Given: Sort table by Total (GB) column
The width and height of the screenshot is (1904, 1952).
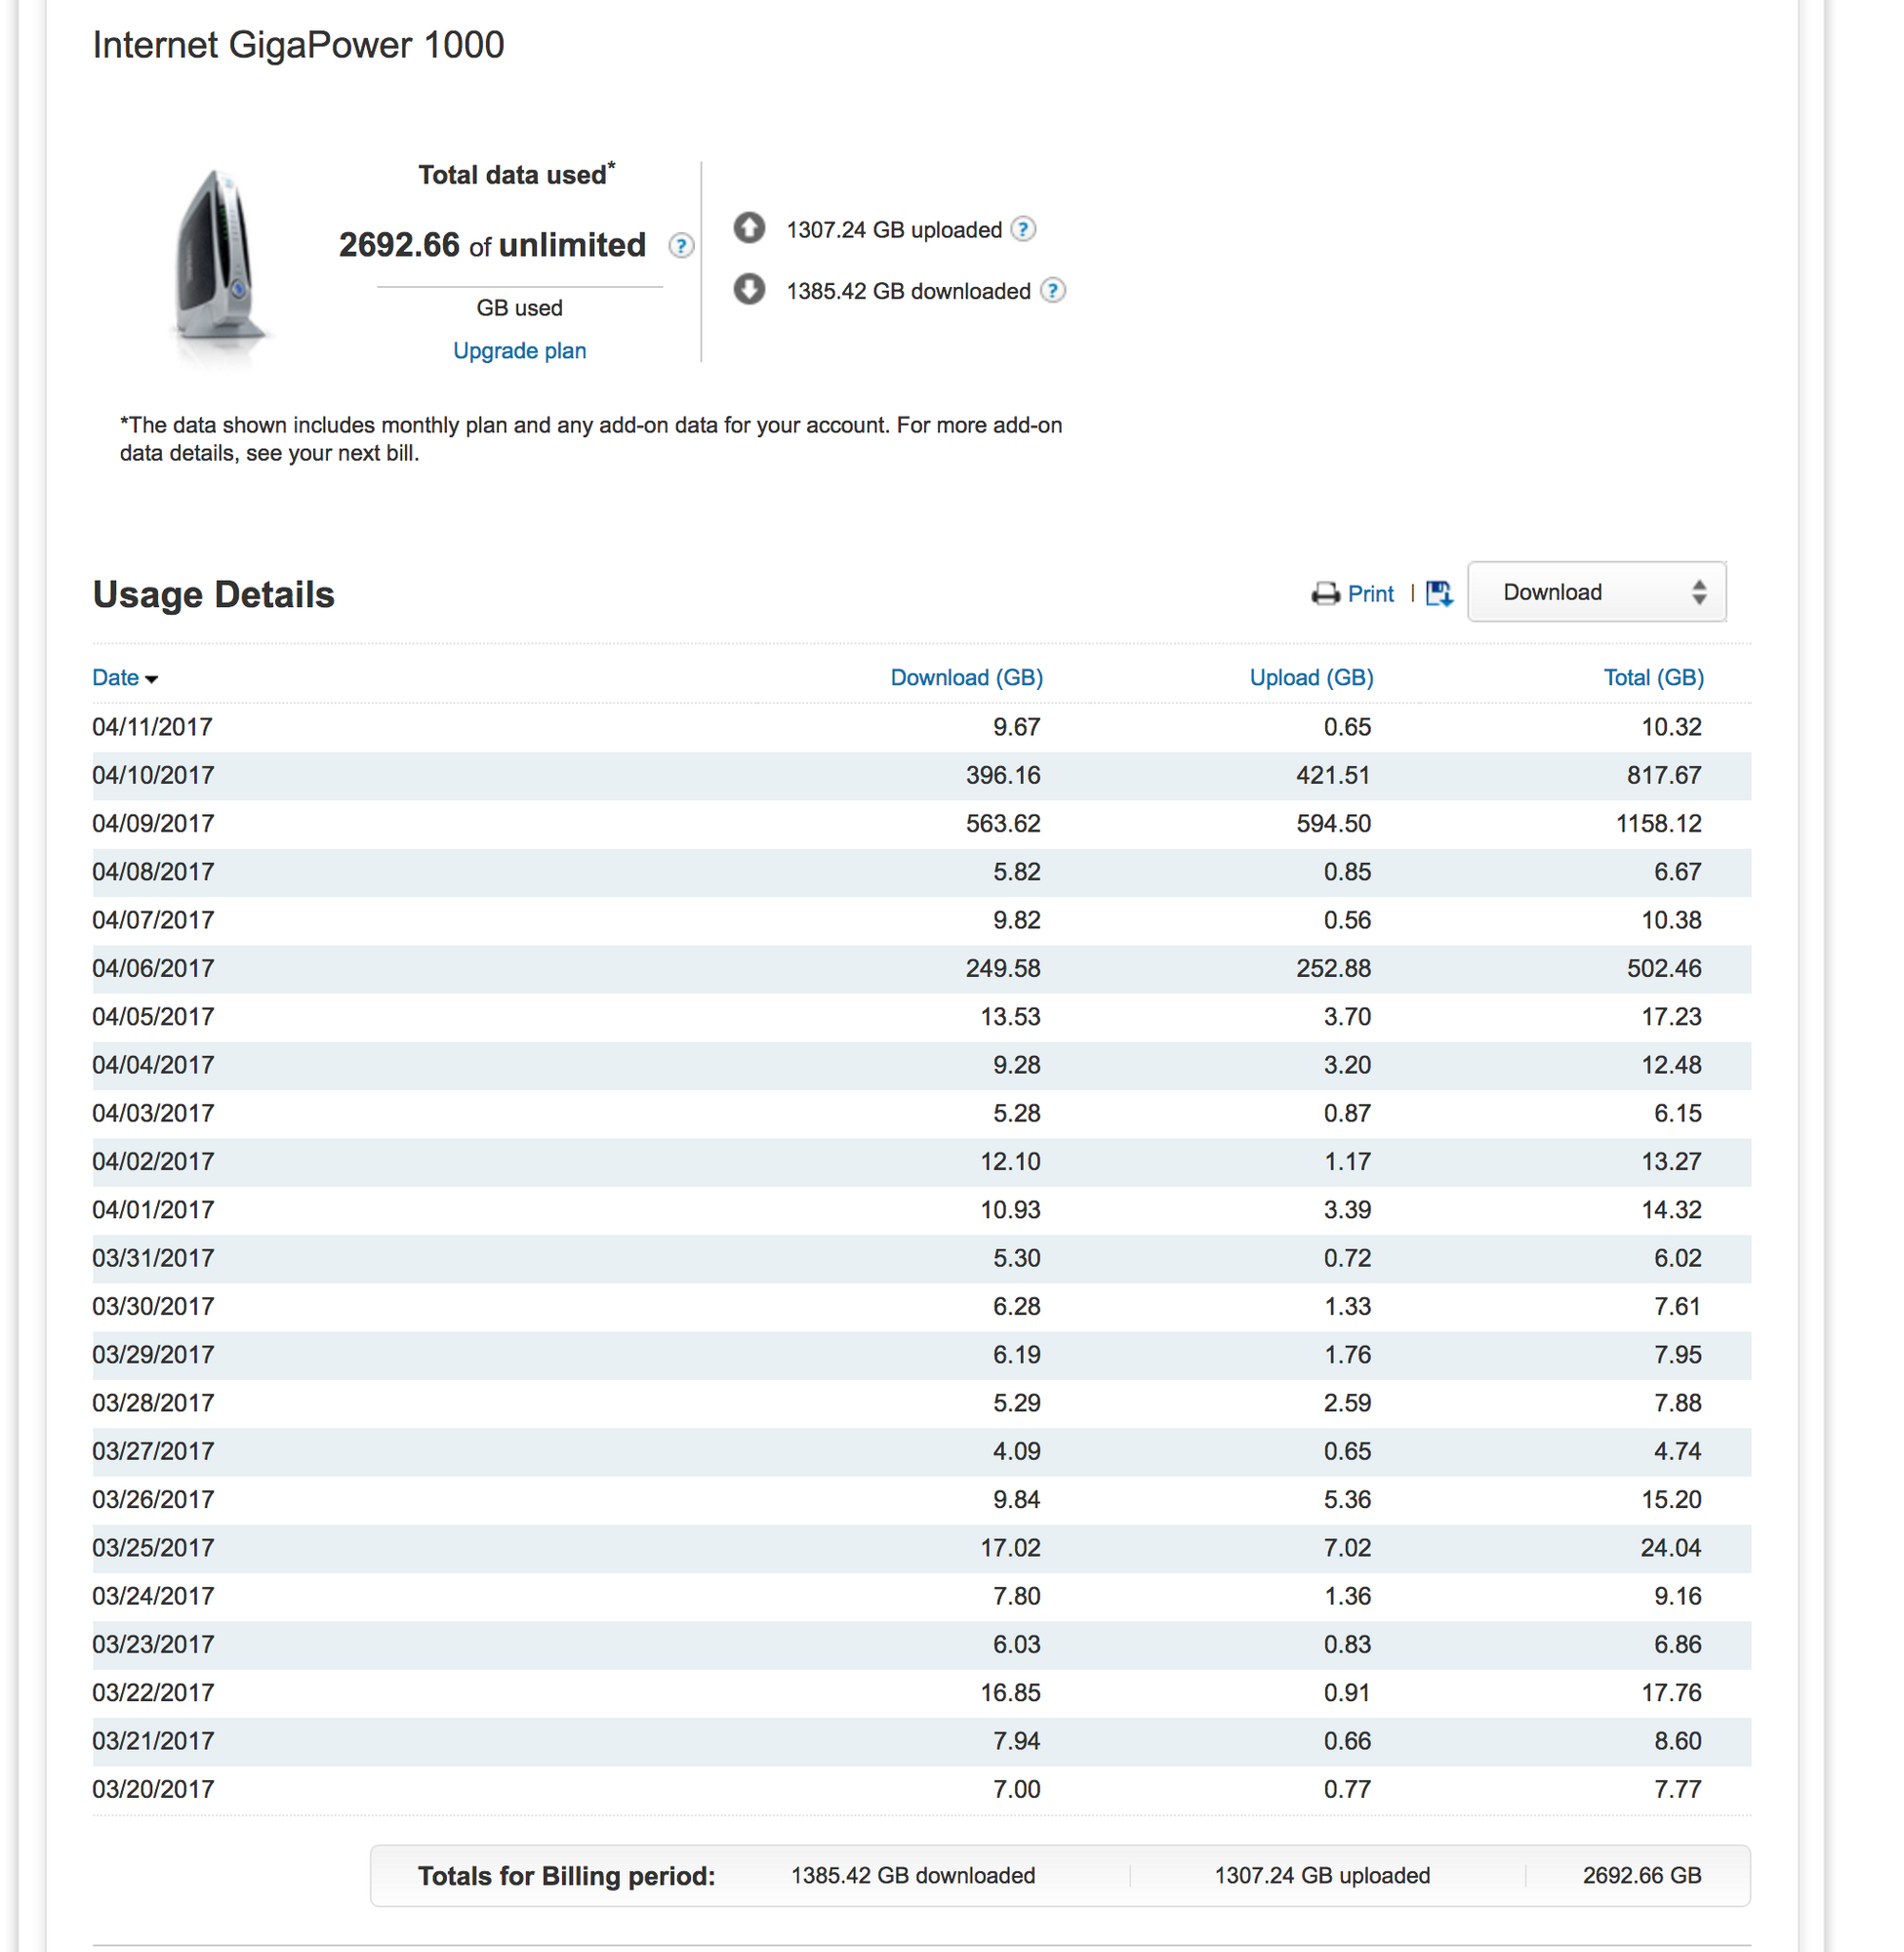Looking at the screenshot, I should coord(1653,677).
